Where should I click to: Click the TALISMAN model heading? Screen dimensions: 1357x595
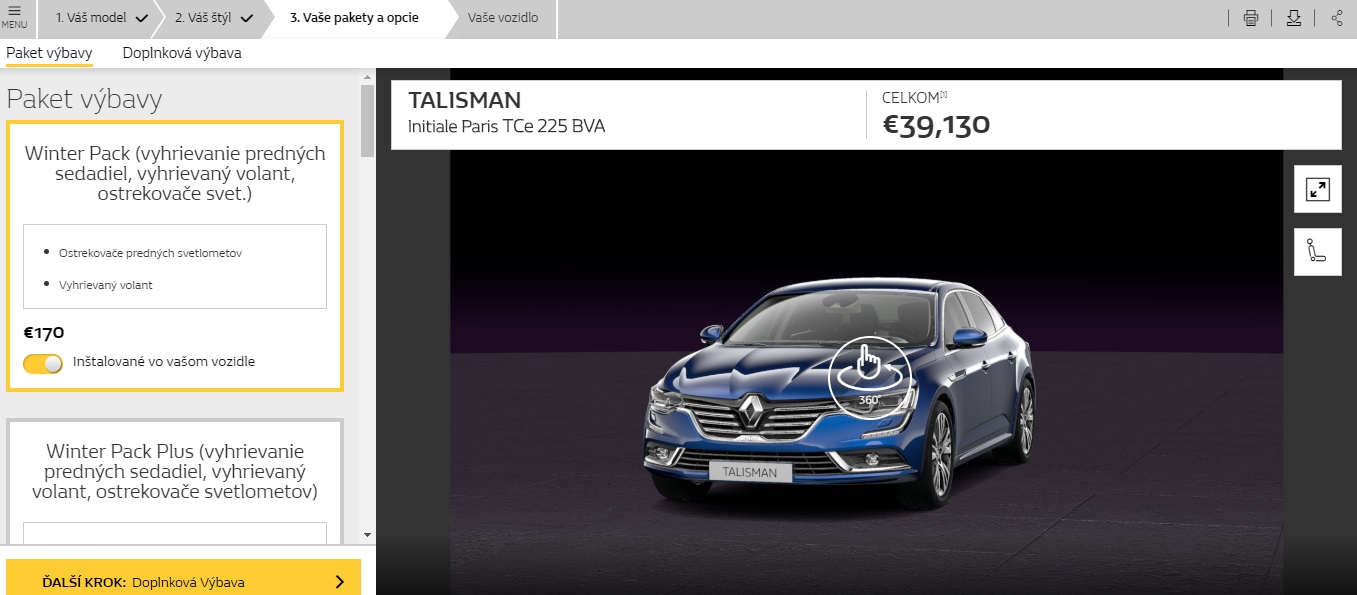(465, 100)
